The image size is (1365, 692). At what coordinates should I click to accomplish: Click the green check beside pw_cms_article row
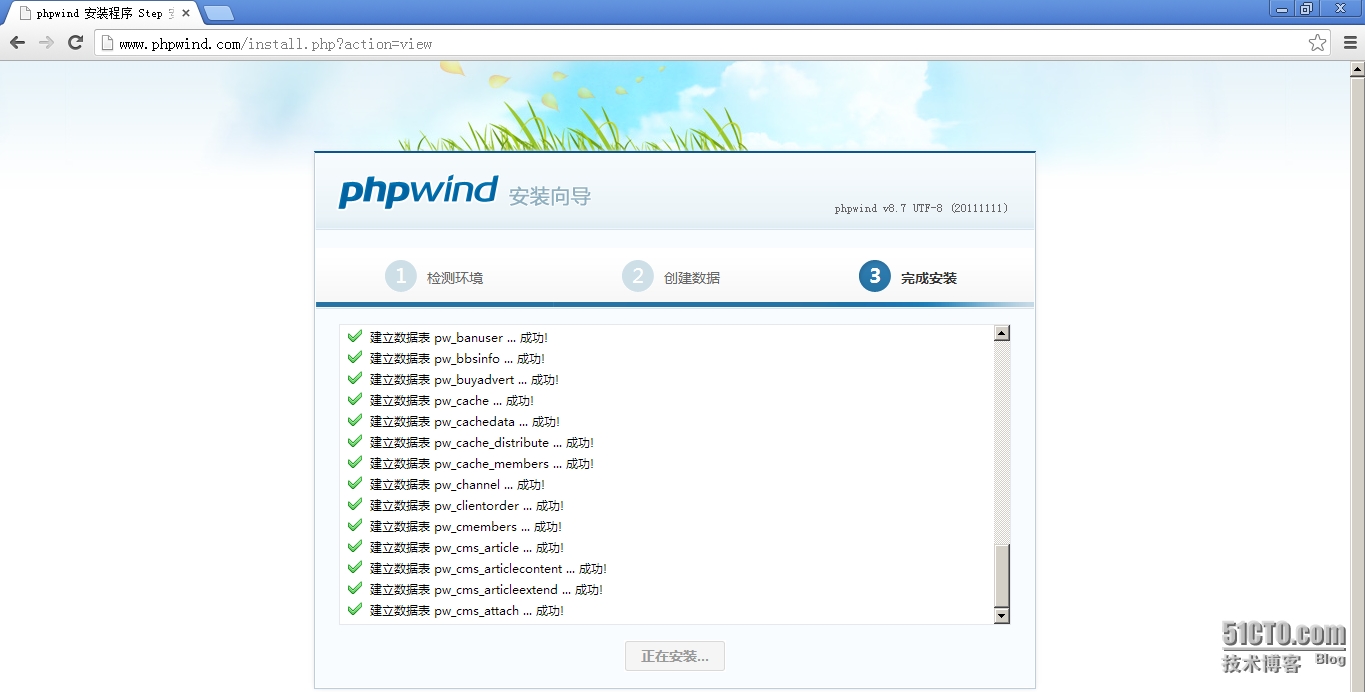[x=355, y=546]
